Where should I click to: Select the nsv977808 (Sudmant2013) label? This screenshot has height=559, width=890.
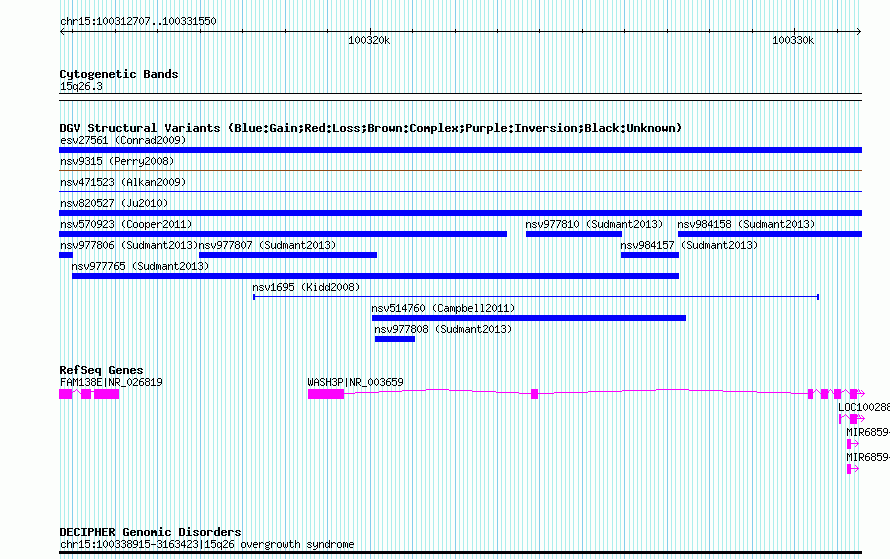[443, 329]
